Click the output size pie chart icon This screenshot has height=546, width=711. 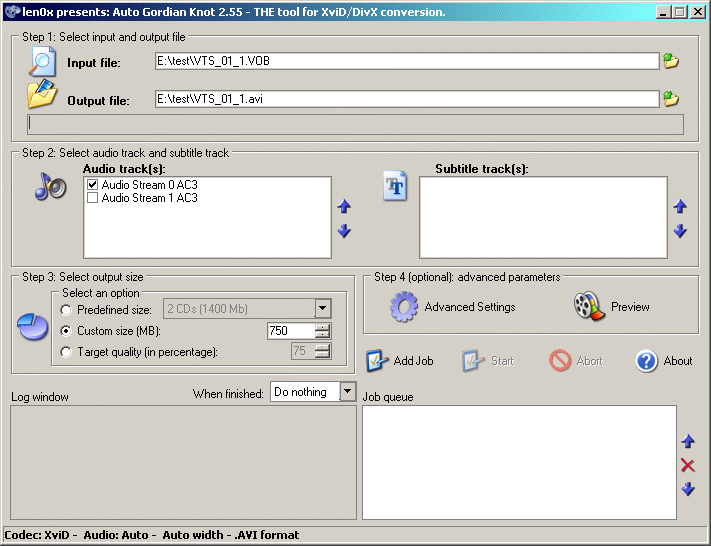click(x=33, y=326)
